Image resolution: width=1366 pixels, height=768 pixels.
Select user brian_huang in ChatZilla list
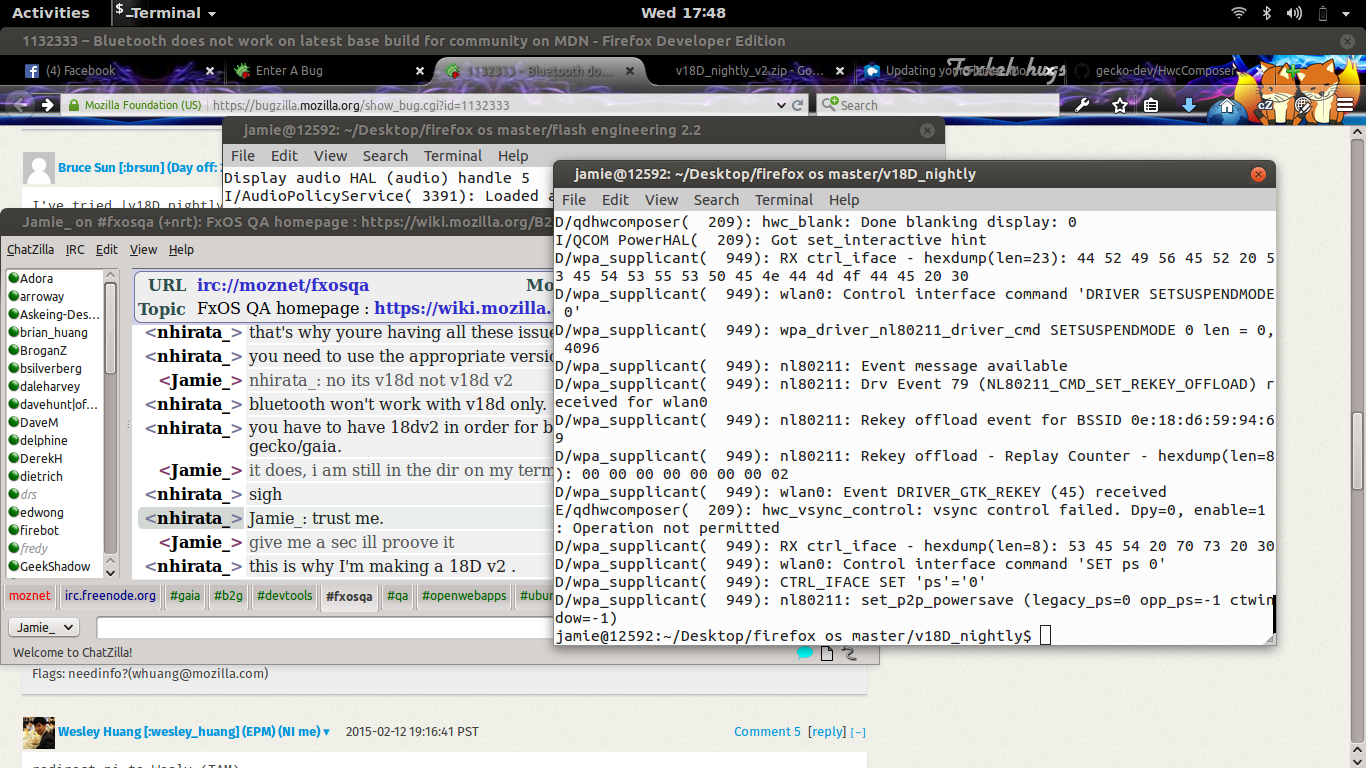(x=53, y=333)
